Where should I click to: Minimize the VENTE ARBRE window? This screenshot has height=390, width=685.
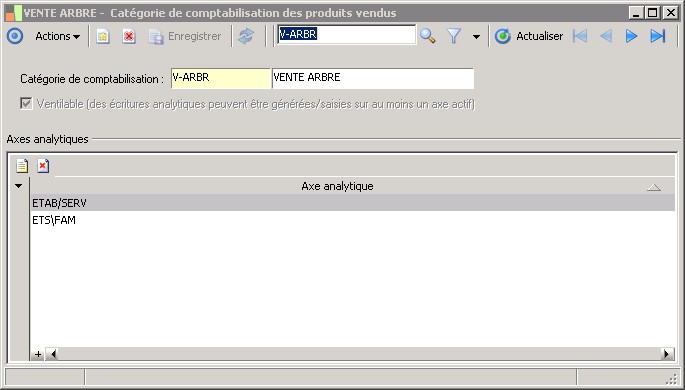636,13
